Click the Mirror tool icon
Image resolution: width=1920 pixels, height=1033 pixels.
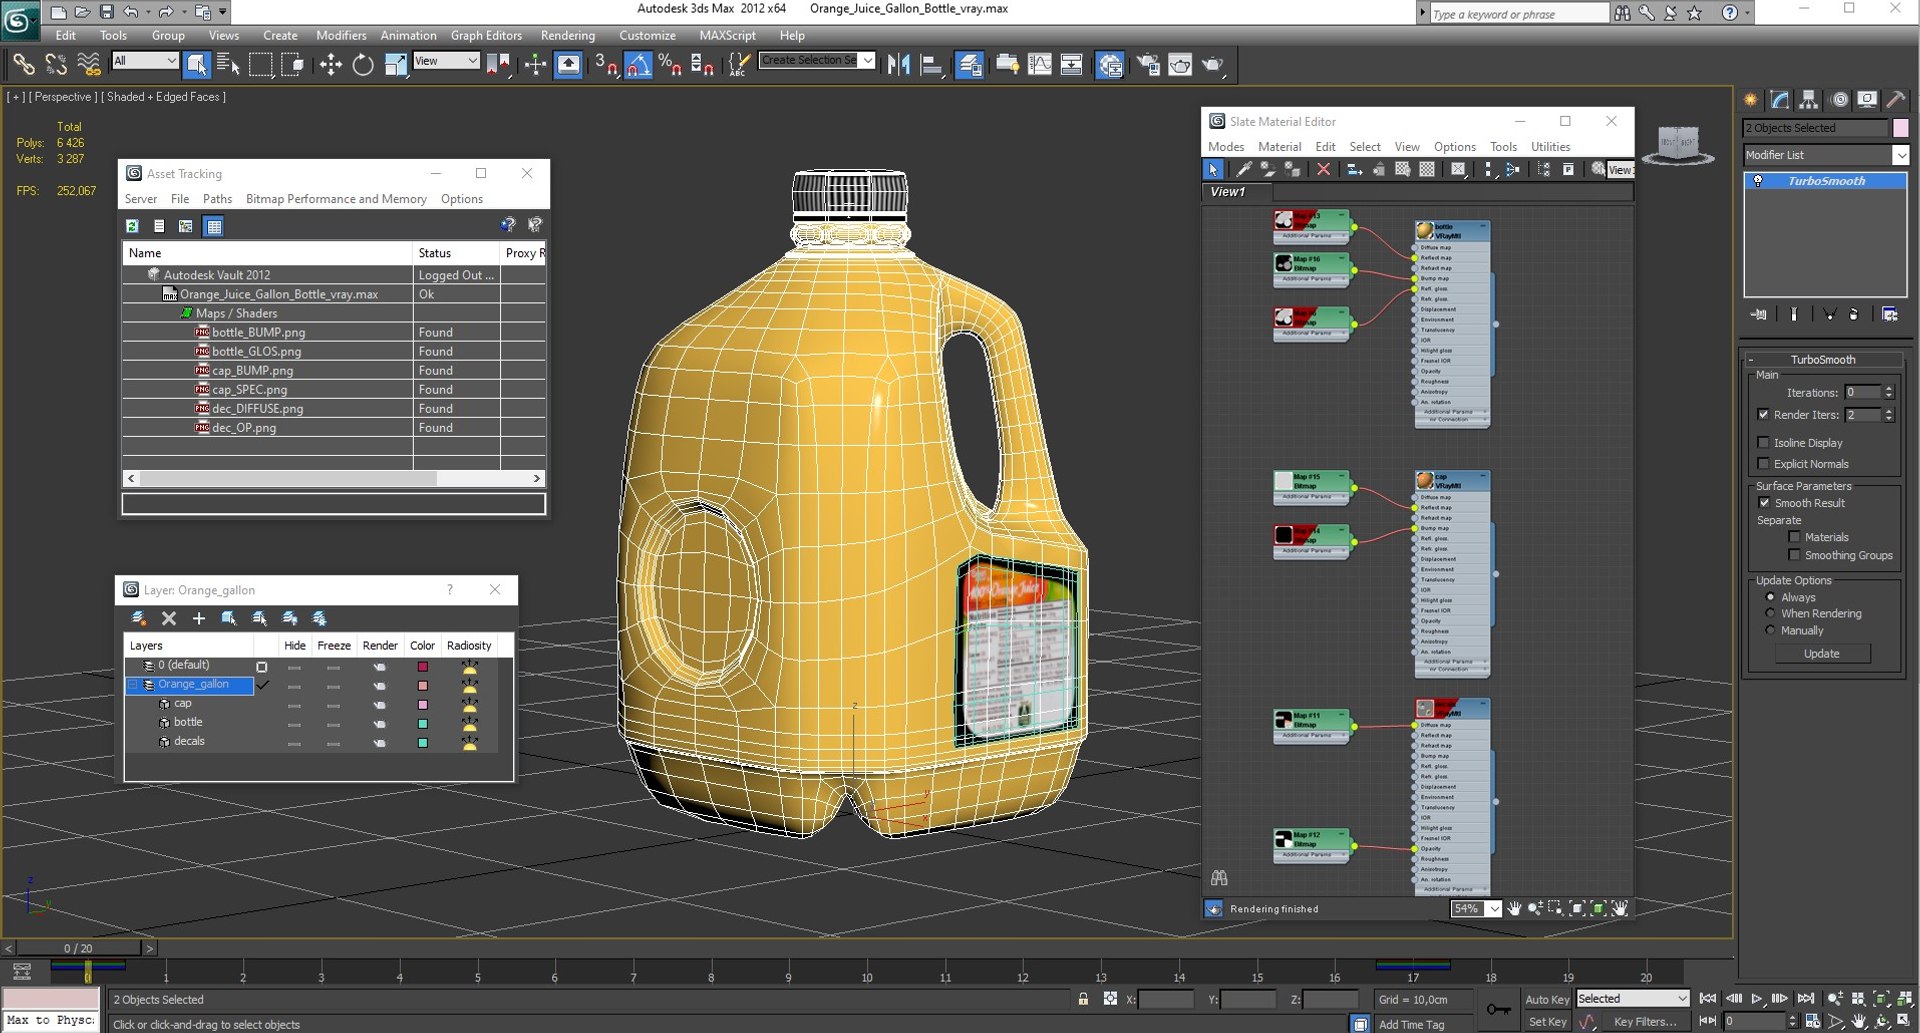click(x=899, y=65)
